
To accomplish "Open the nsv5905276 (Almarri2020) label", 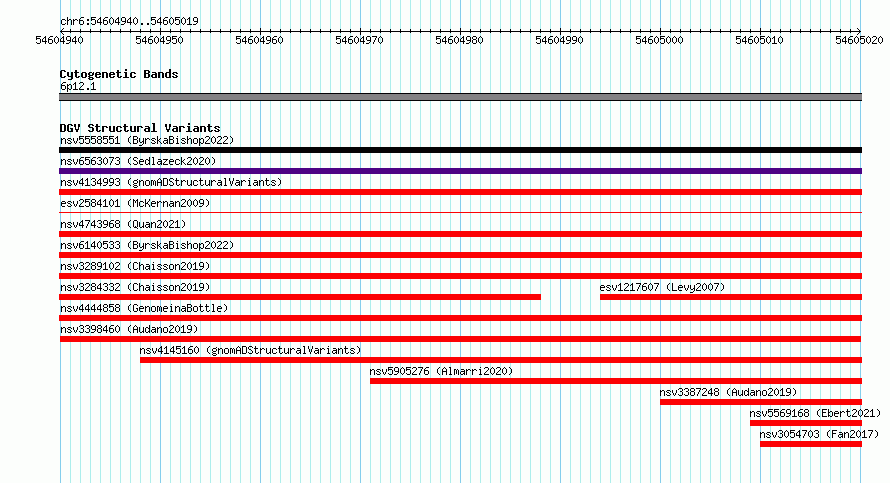I will (441, 371).
